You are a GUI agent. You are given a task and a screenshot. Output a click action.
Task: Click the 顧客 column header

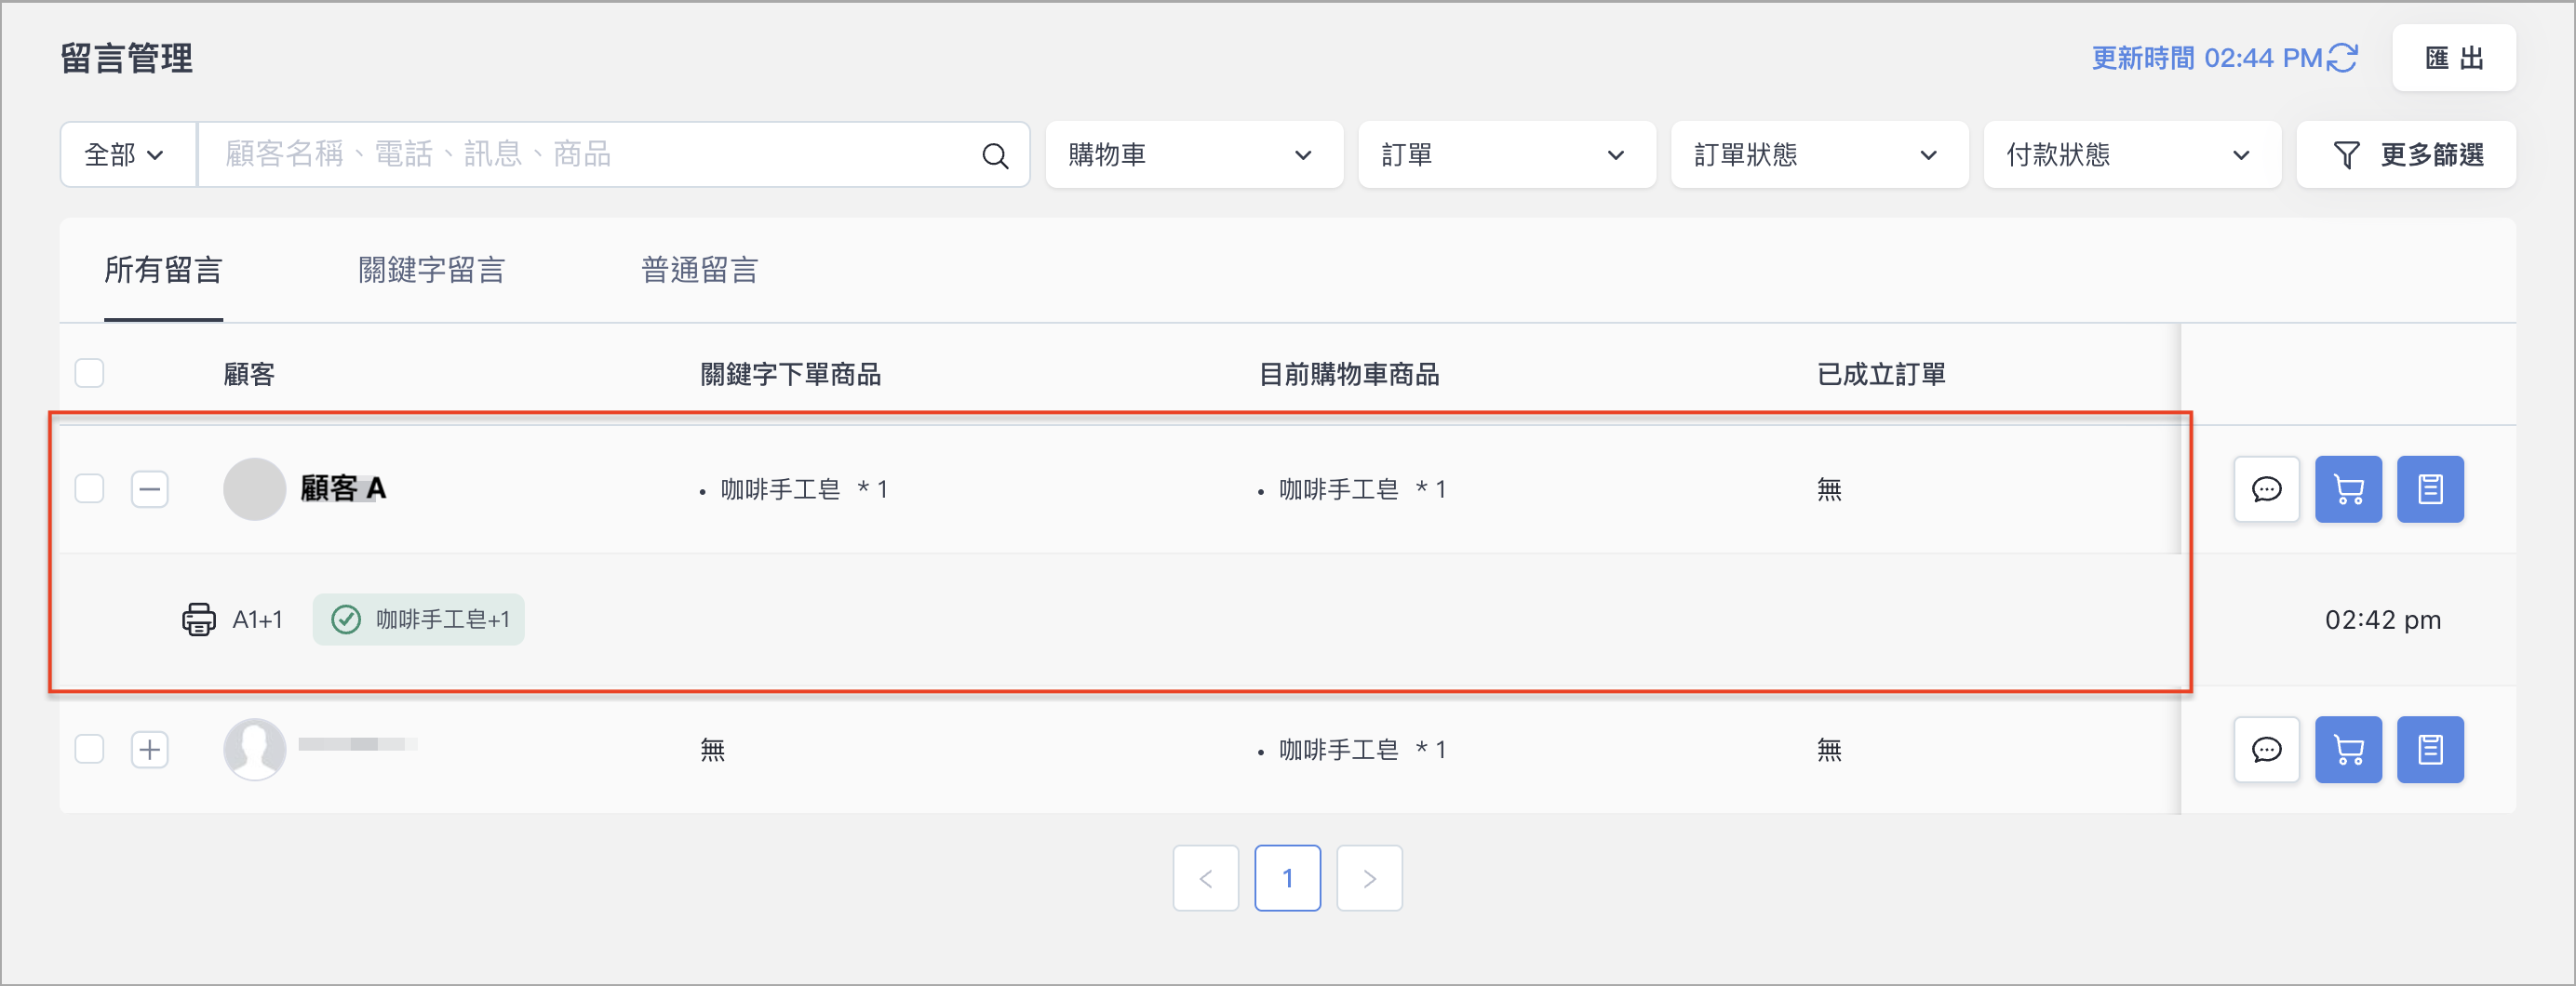(249, 374)
